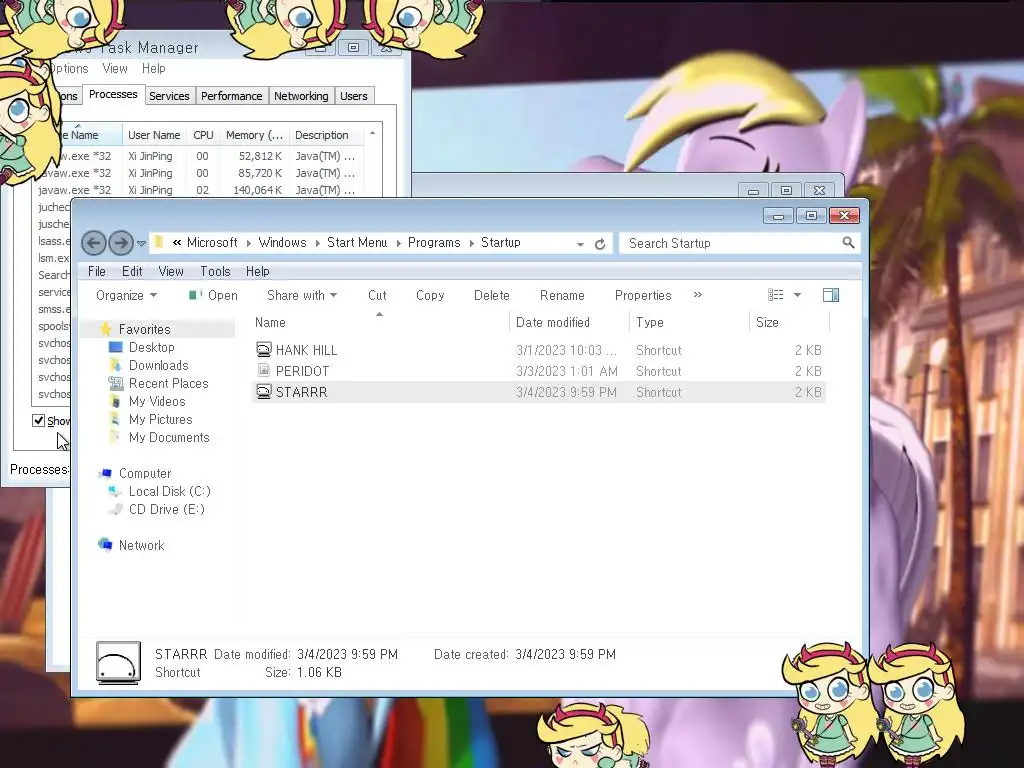Open the view options dropdown arrow
The width and height of the screenshot is (1024, 768).
797,295
